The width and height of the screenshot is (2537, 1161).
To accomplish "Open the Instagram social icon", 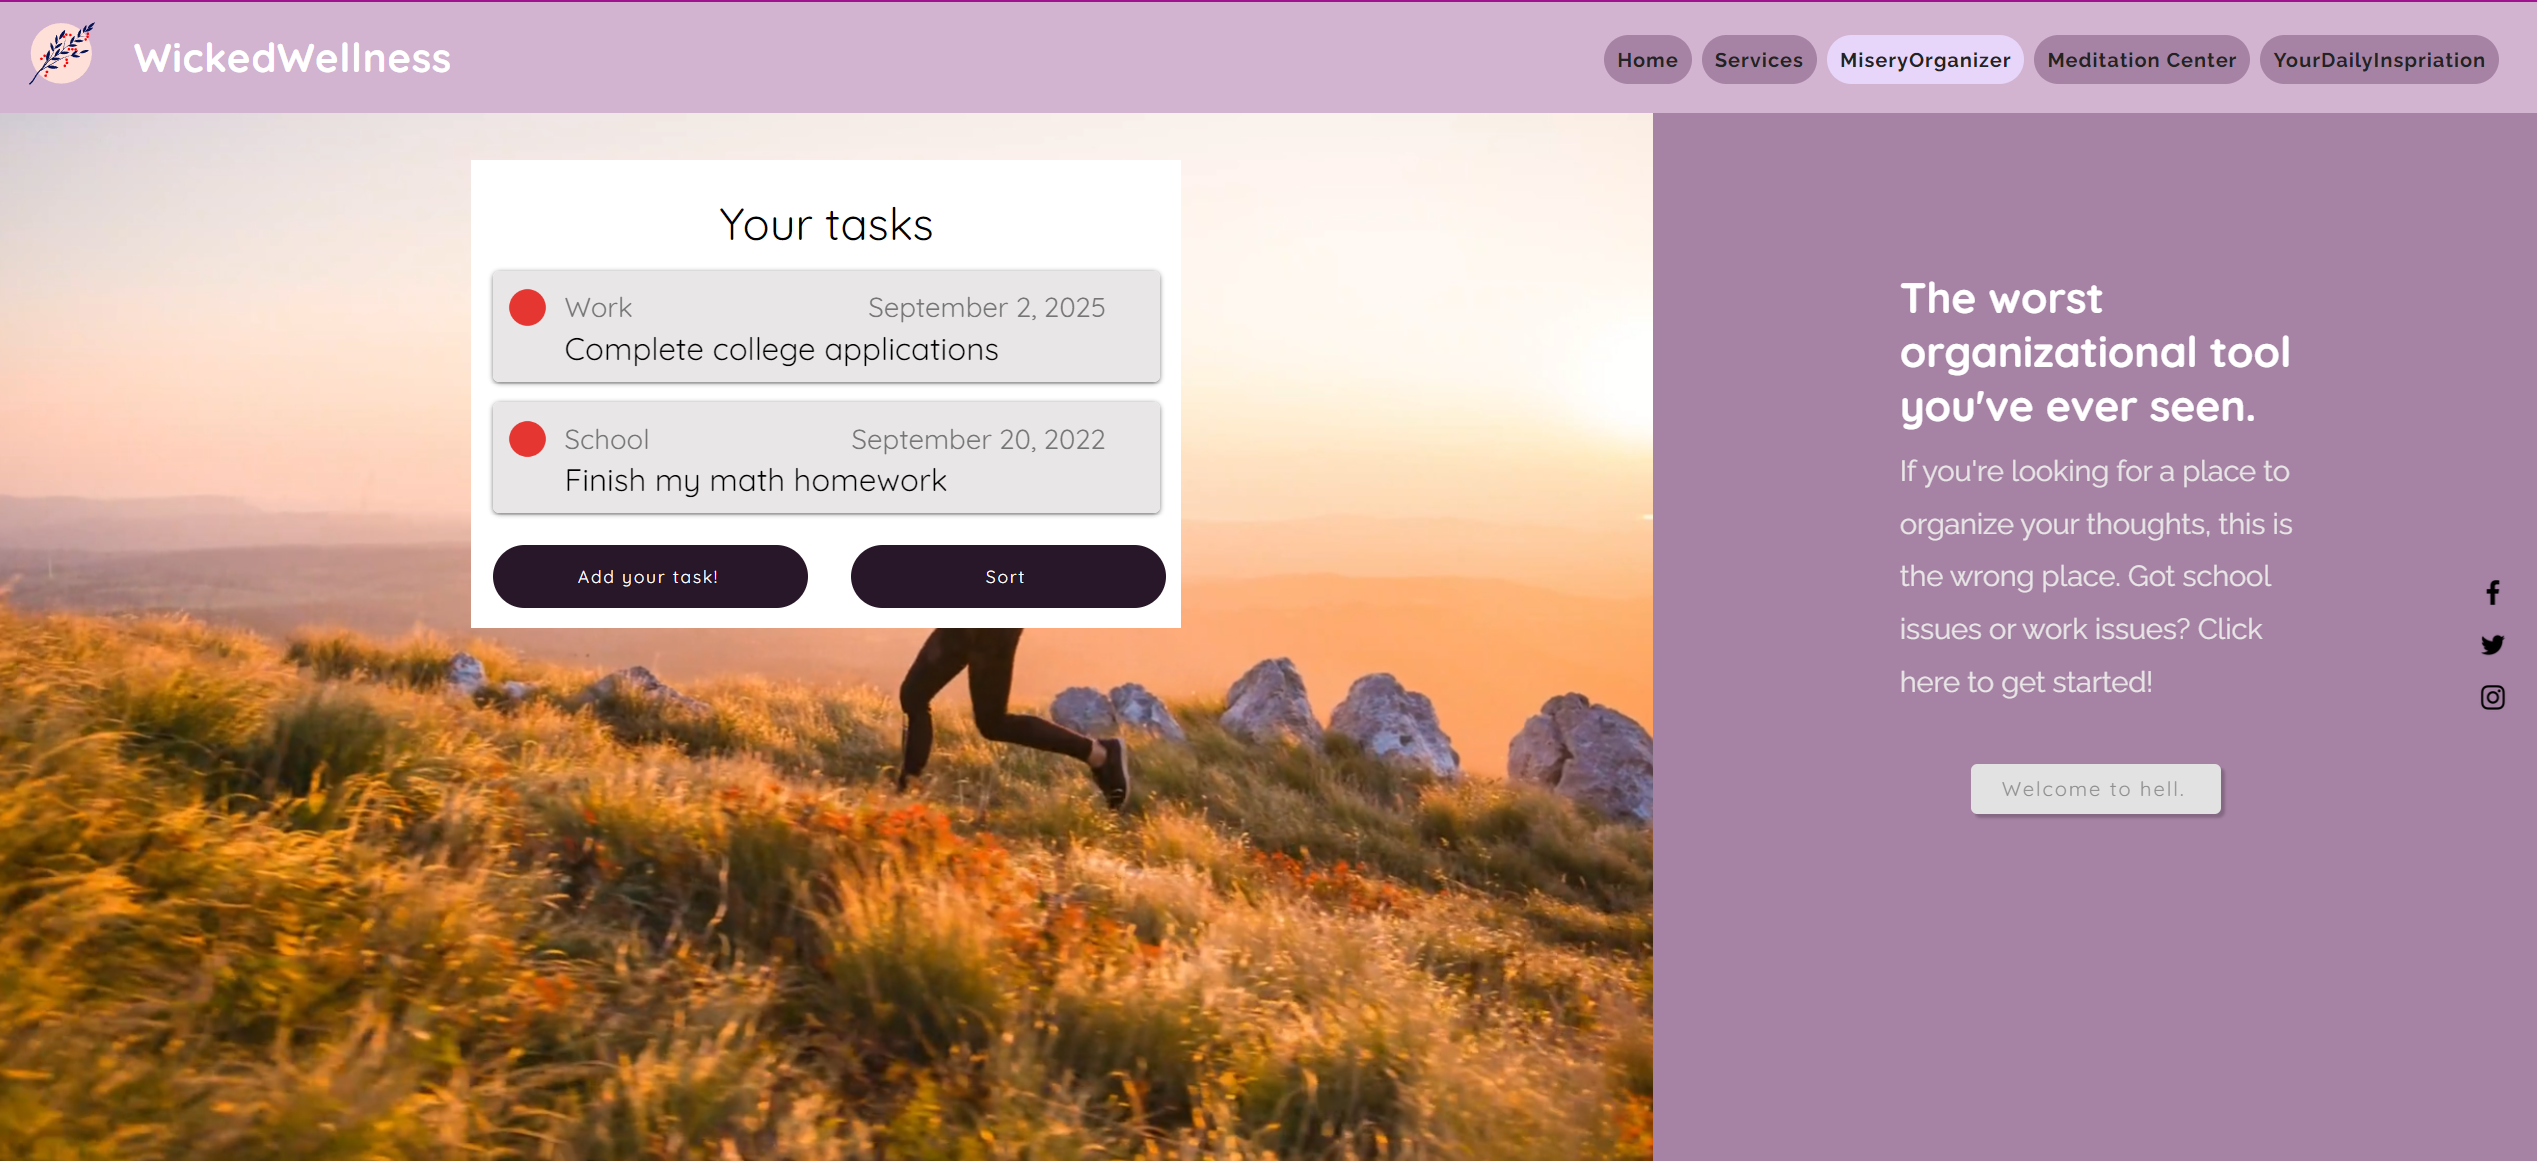I will click(2492, 697).
